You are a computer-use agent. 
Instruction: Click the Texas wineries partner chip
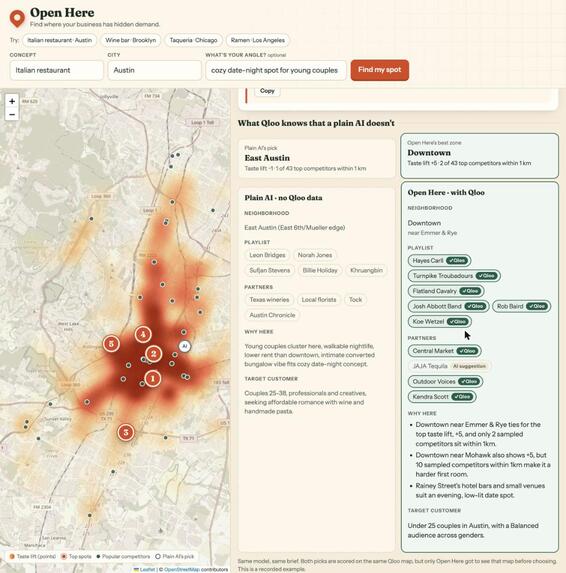(x=269, y=300)
